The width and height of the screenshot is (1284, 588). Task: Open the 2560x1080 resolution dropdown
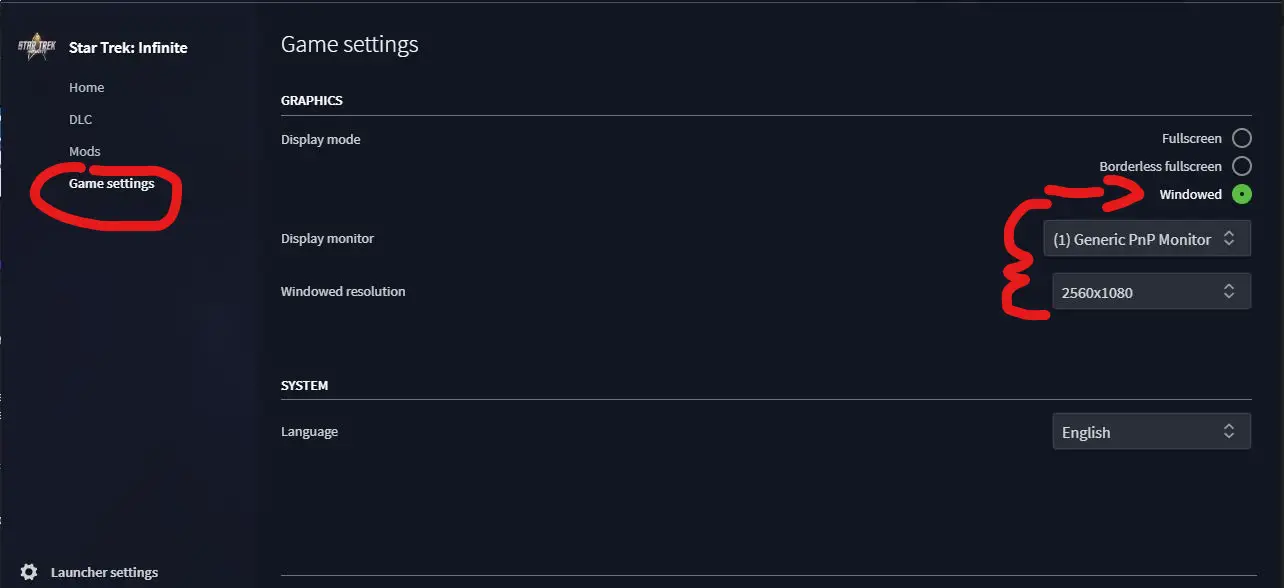(x=1151, y=291)
